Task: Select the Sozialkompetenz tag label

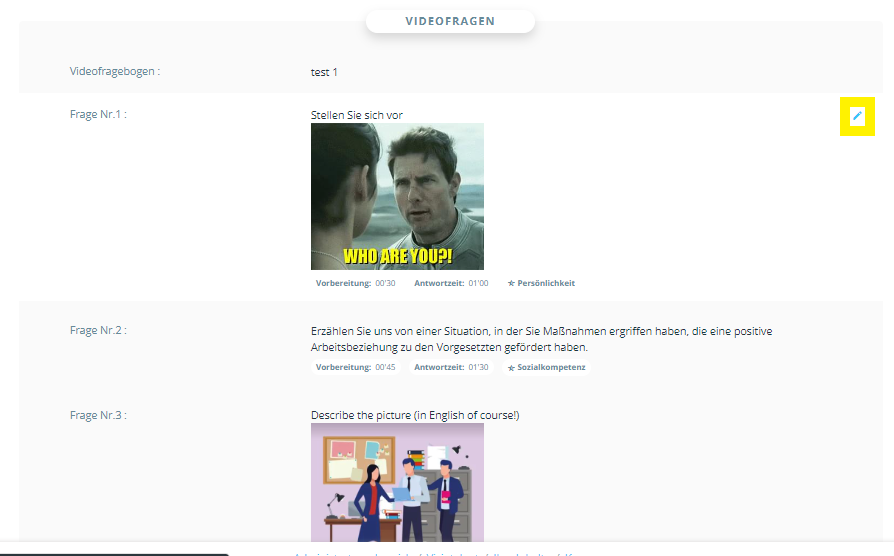Action: pos(551,368)
